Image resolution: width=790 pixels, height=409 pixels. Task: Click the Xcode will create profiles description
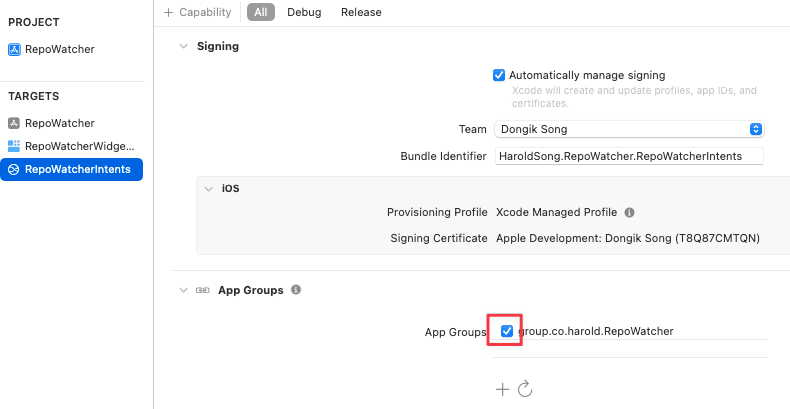(x=634, y=97)
